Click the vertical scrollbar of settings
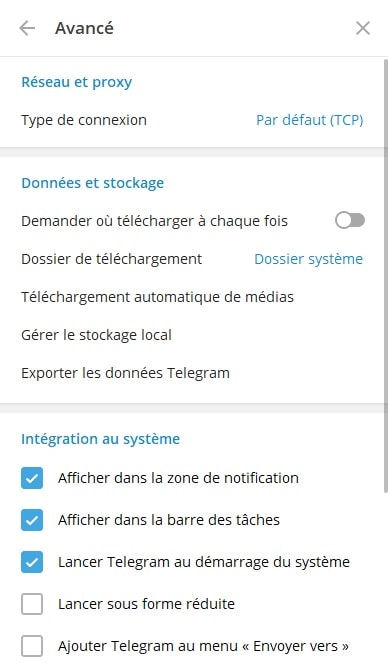 [x=386, y=276]
